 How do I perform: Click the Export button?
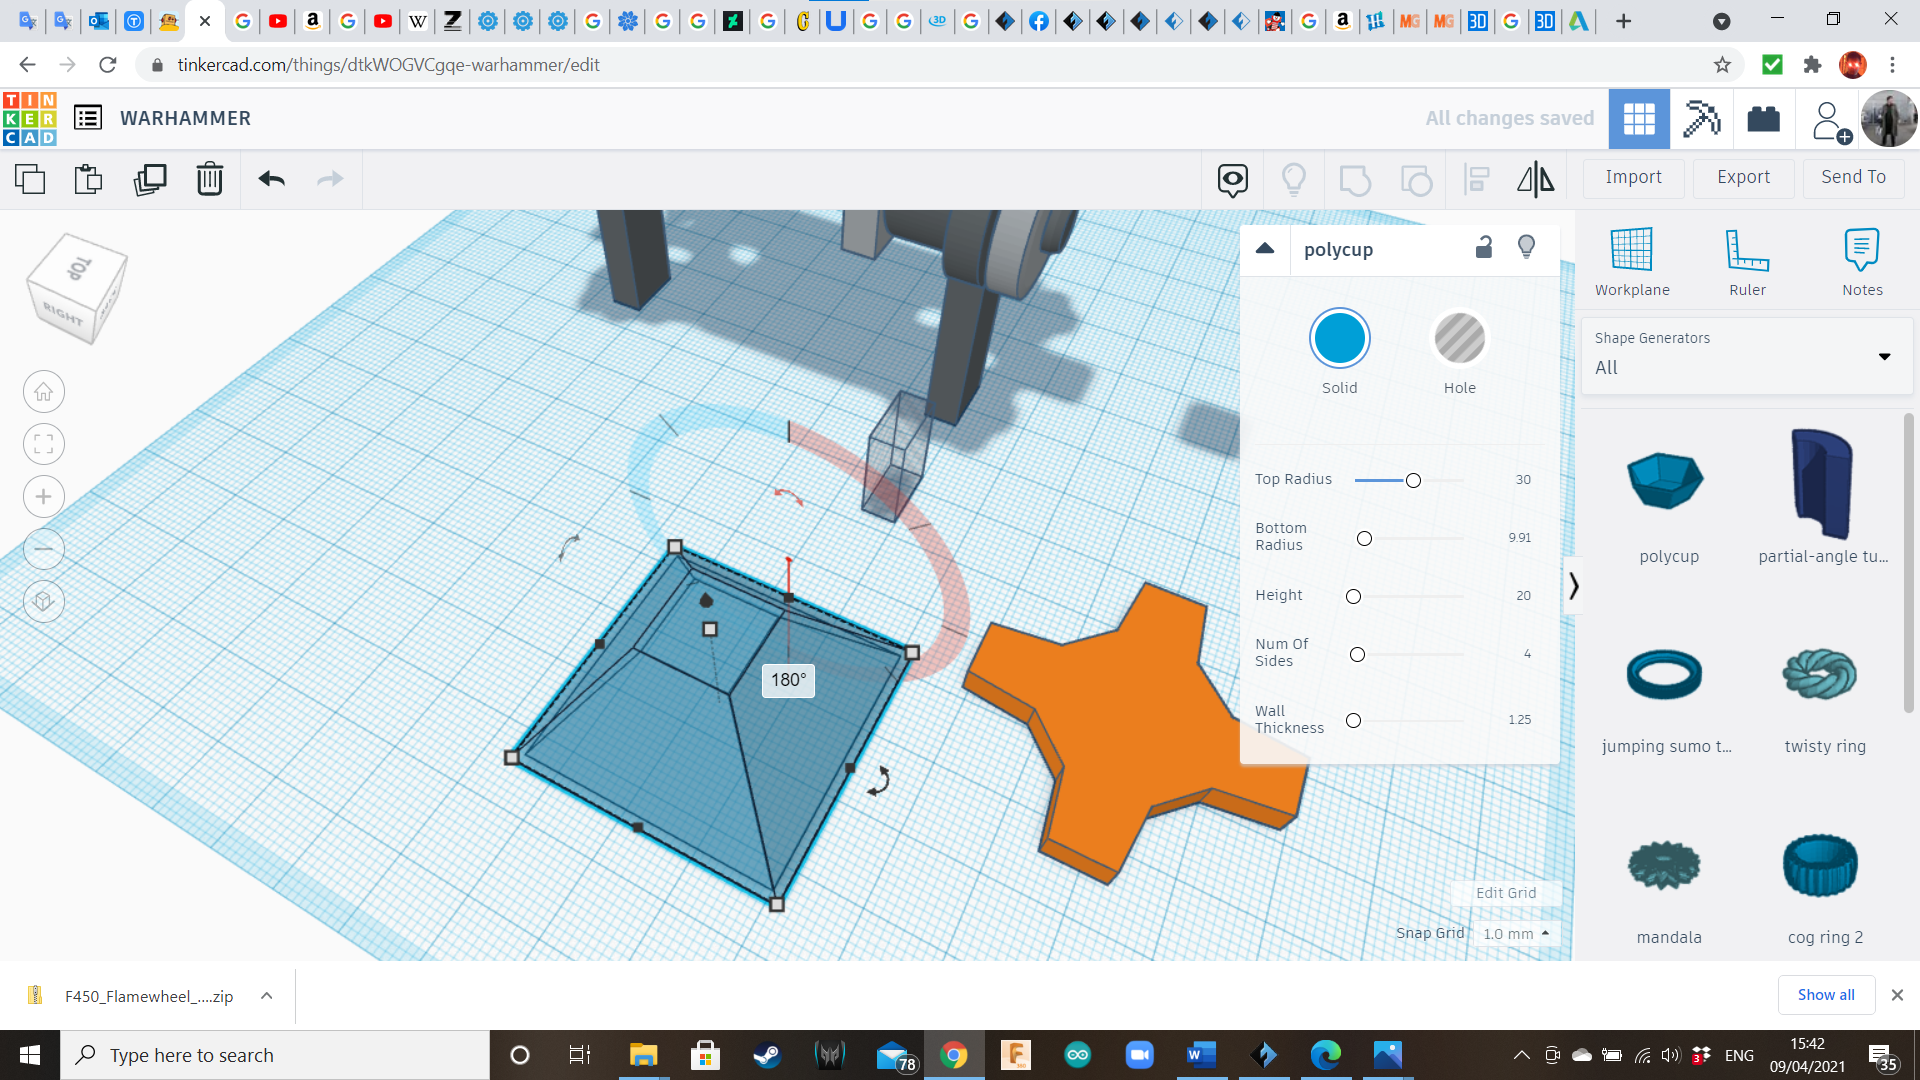(1742, 177)
